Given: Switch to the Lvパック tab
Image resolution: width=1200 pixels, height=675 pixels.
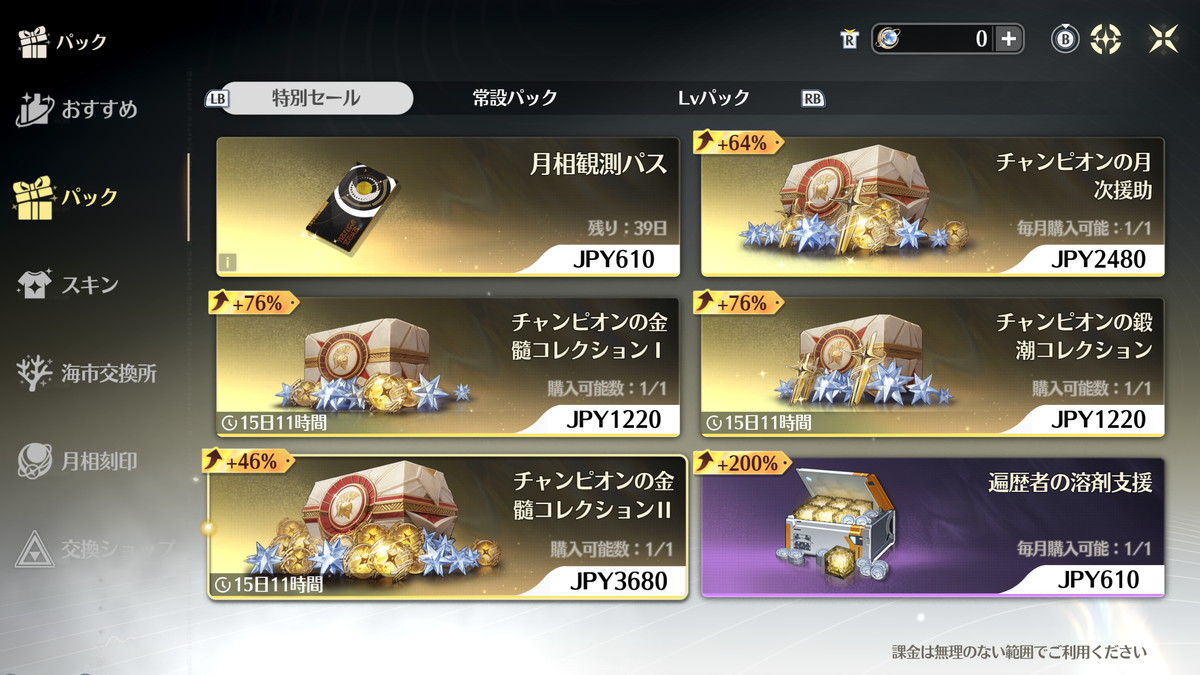Looking at the screenshot, I should [x=714, y=98].
